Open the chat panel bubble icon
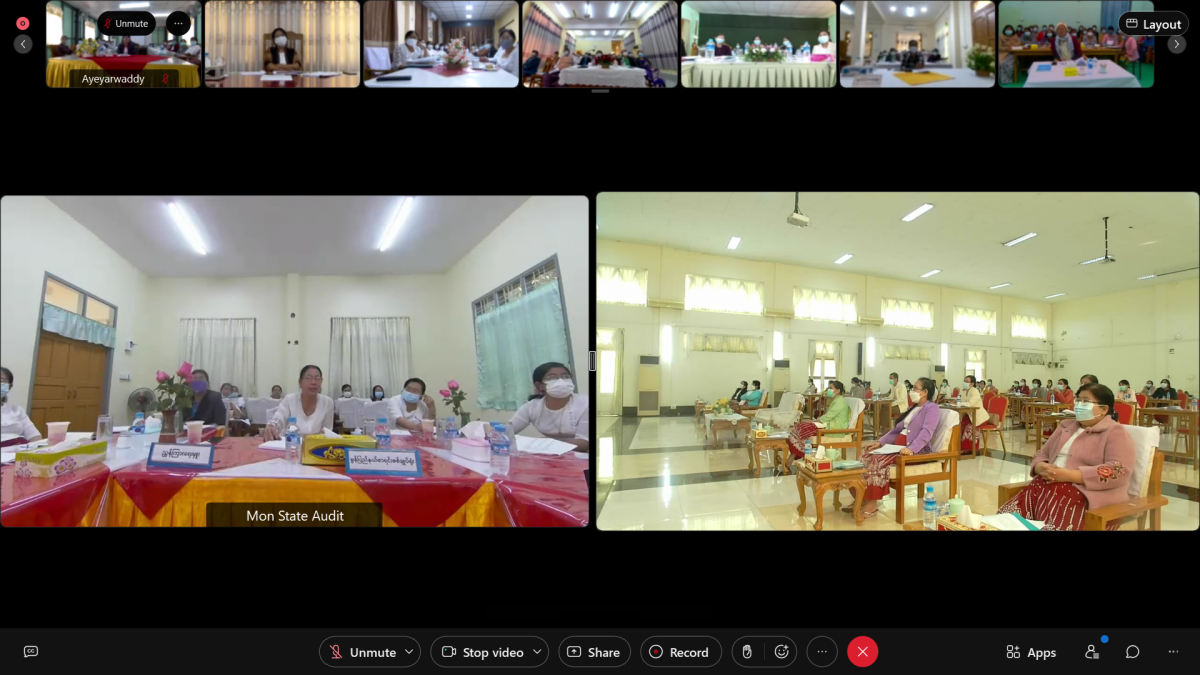The image size is (1200, 675). pos(1132,652)
